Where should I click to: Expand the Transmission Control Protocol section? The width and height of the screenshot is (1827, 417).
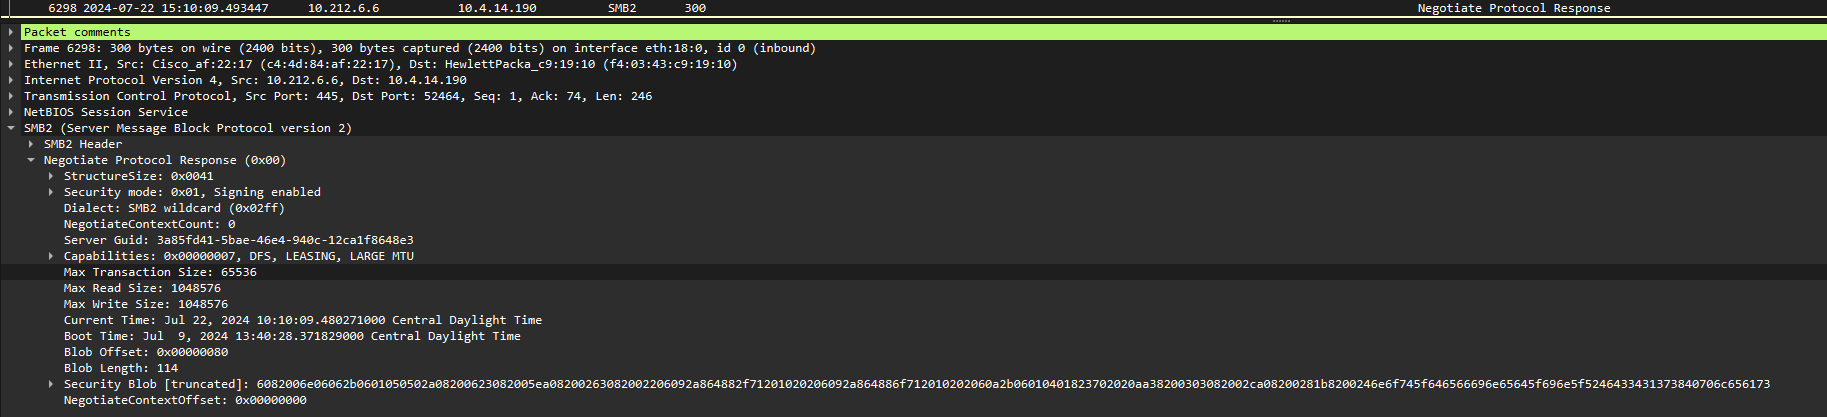(x=11, y=96)
